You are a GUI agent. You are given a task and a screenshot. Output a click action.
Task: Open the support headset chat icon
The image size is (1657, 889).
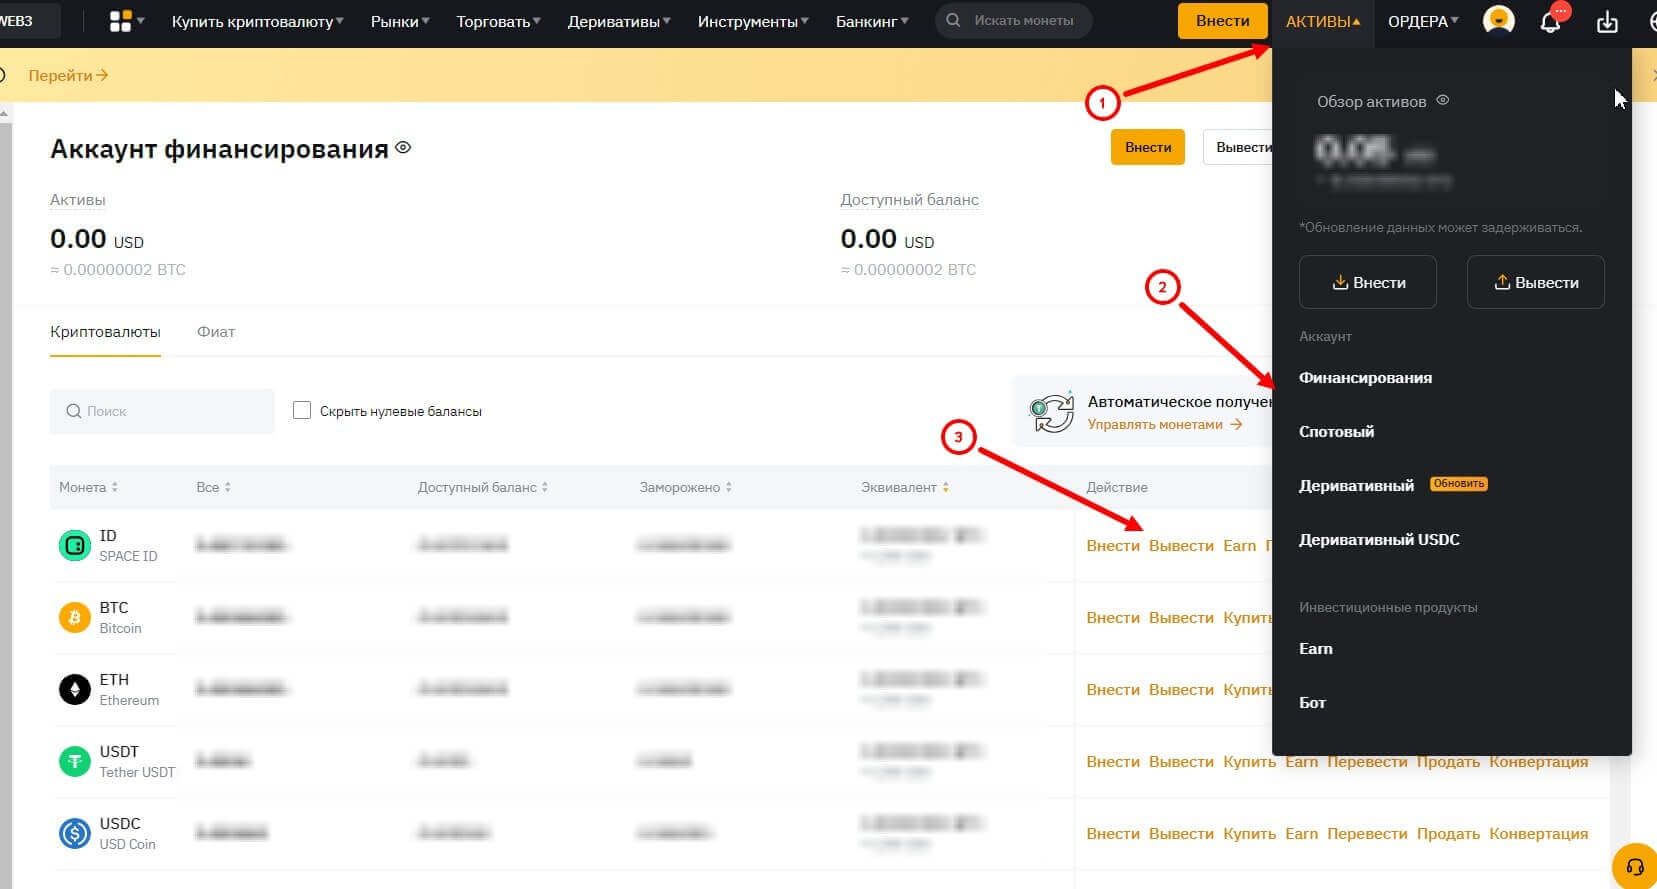pyautogui.click(x=1635, y=867)
